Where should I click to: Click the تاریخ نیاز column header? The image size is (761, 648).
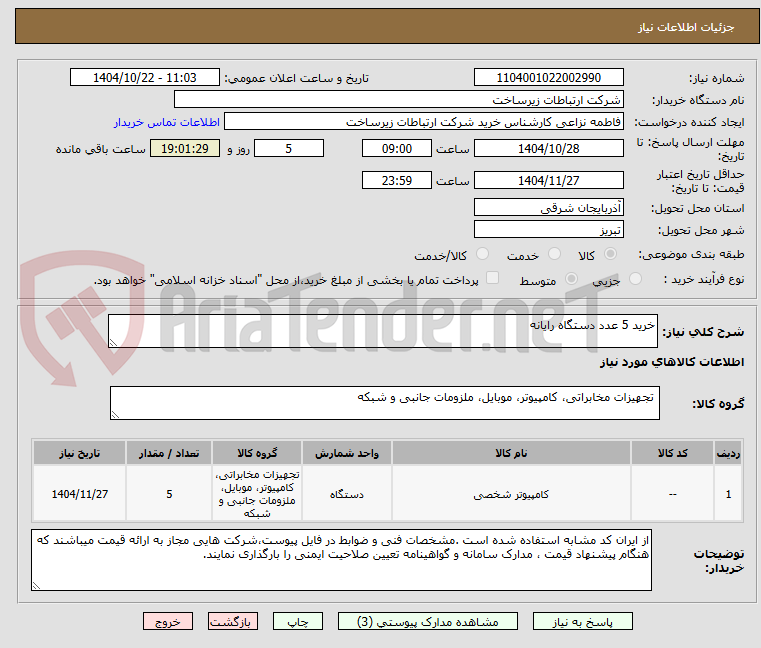click(80, 453)
